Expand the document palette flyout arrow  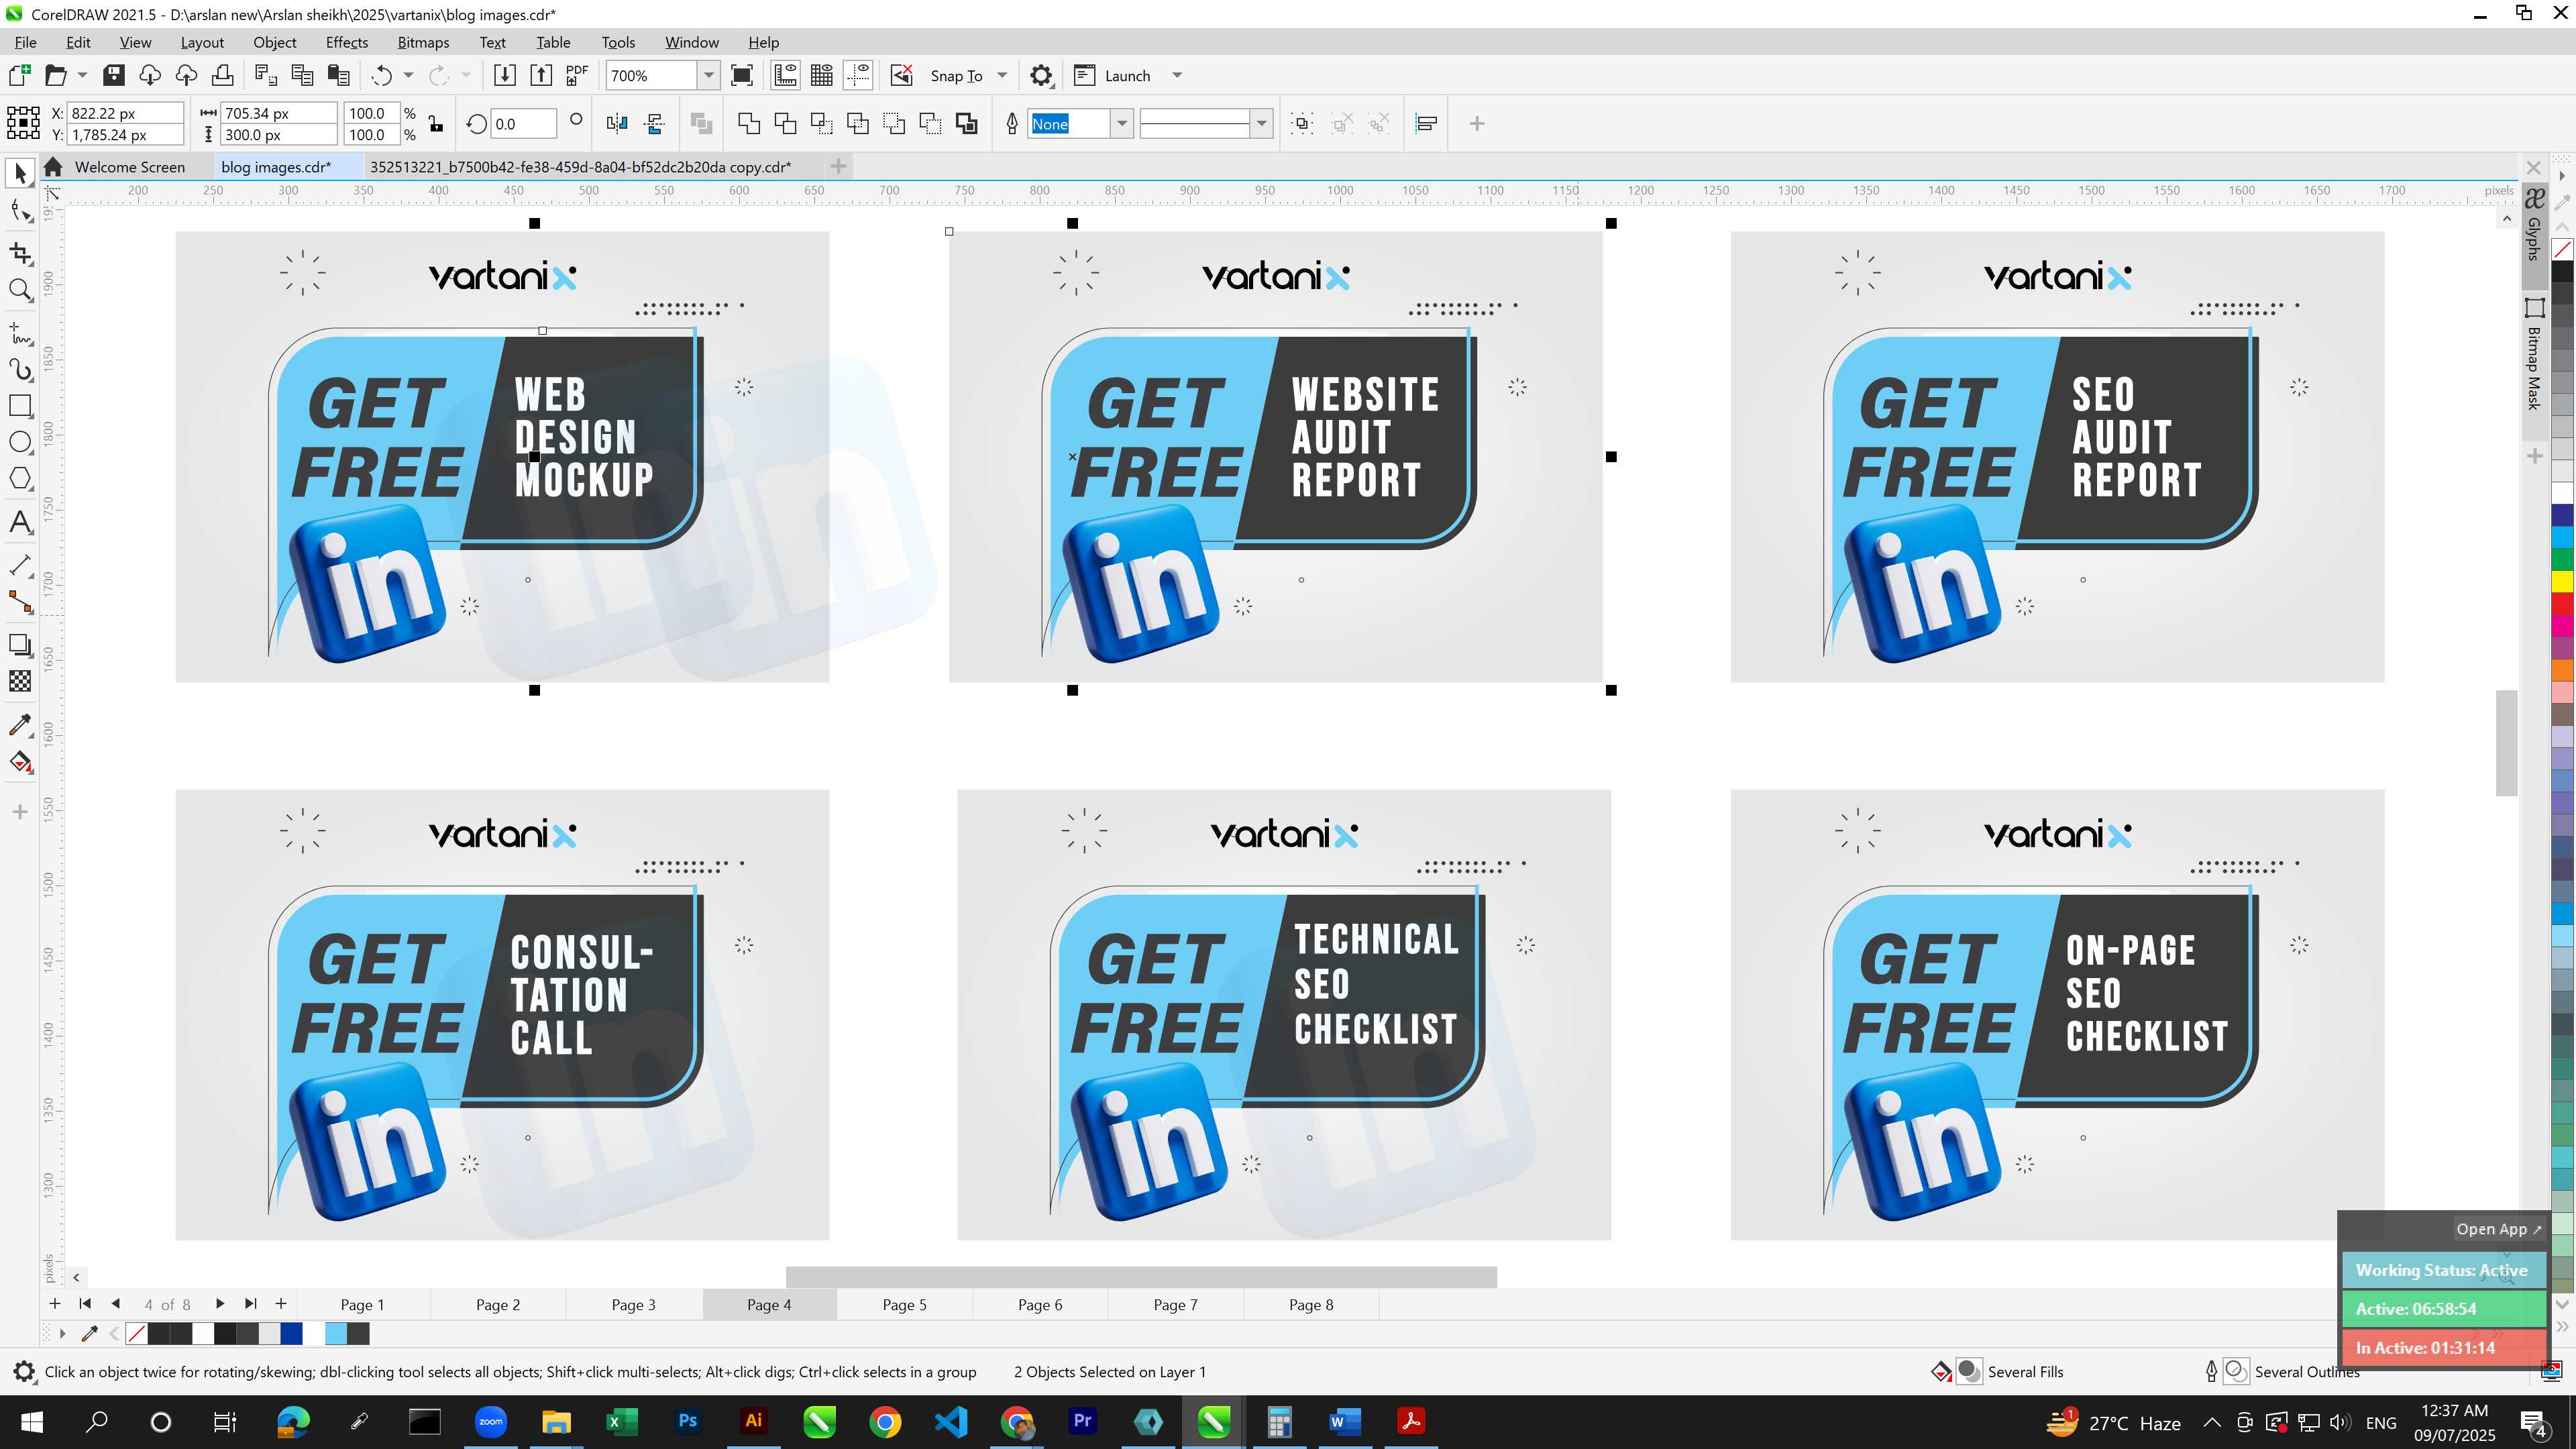click(62, 1333)
